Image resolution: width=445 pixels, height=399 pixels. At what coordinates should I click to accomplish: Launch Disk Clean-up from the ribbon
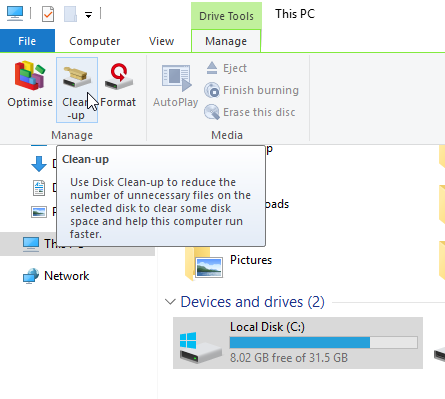click(x=77, y=90)
